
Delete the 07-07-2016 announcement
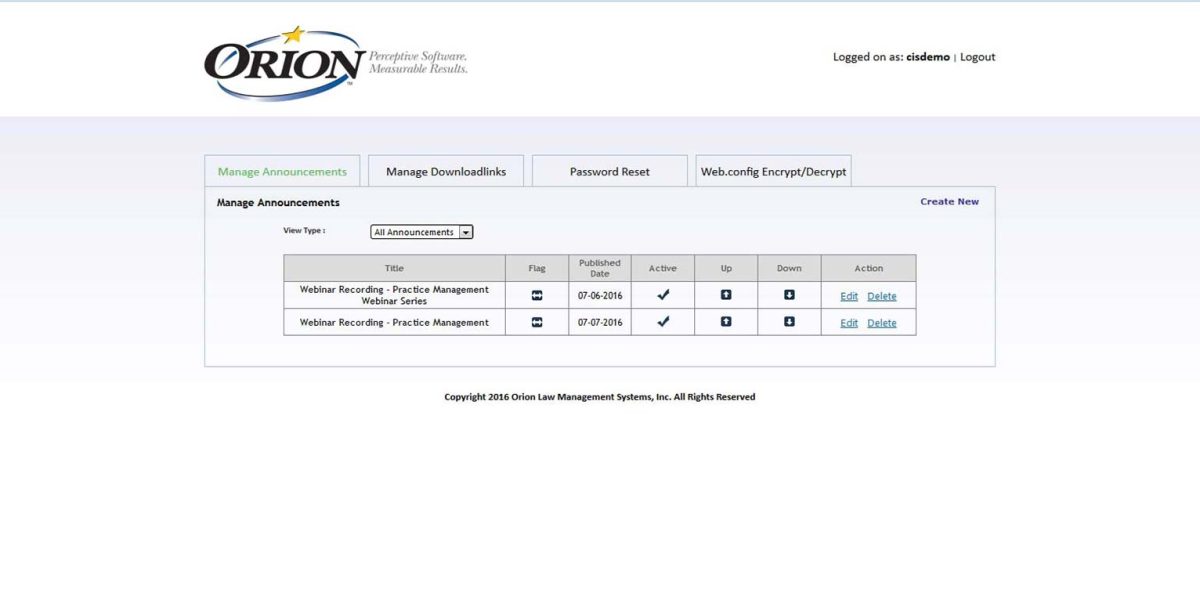point(881,322)
